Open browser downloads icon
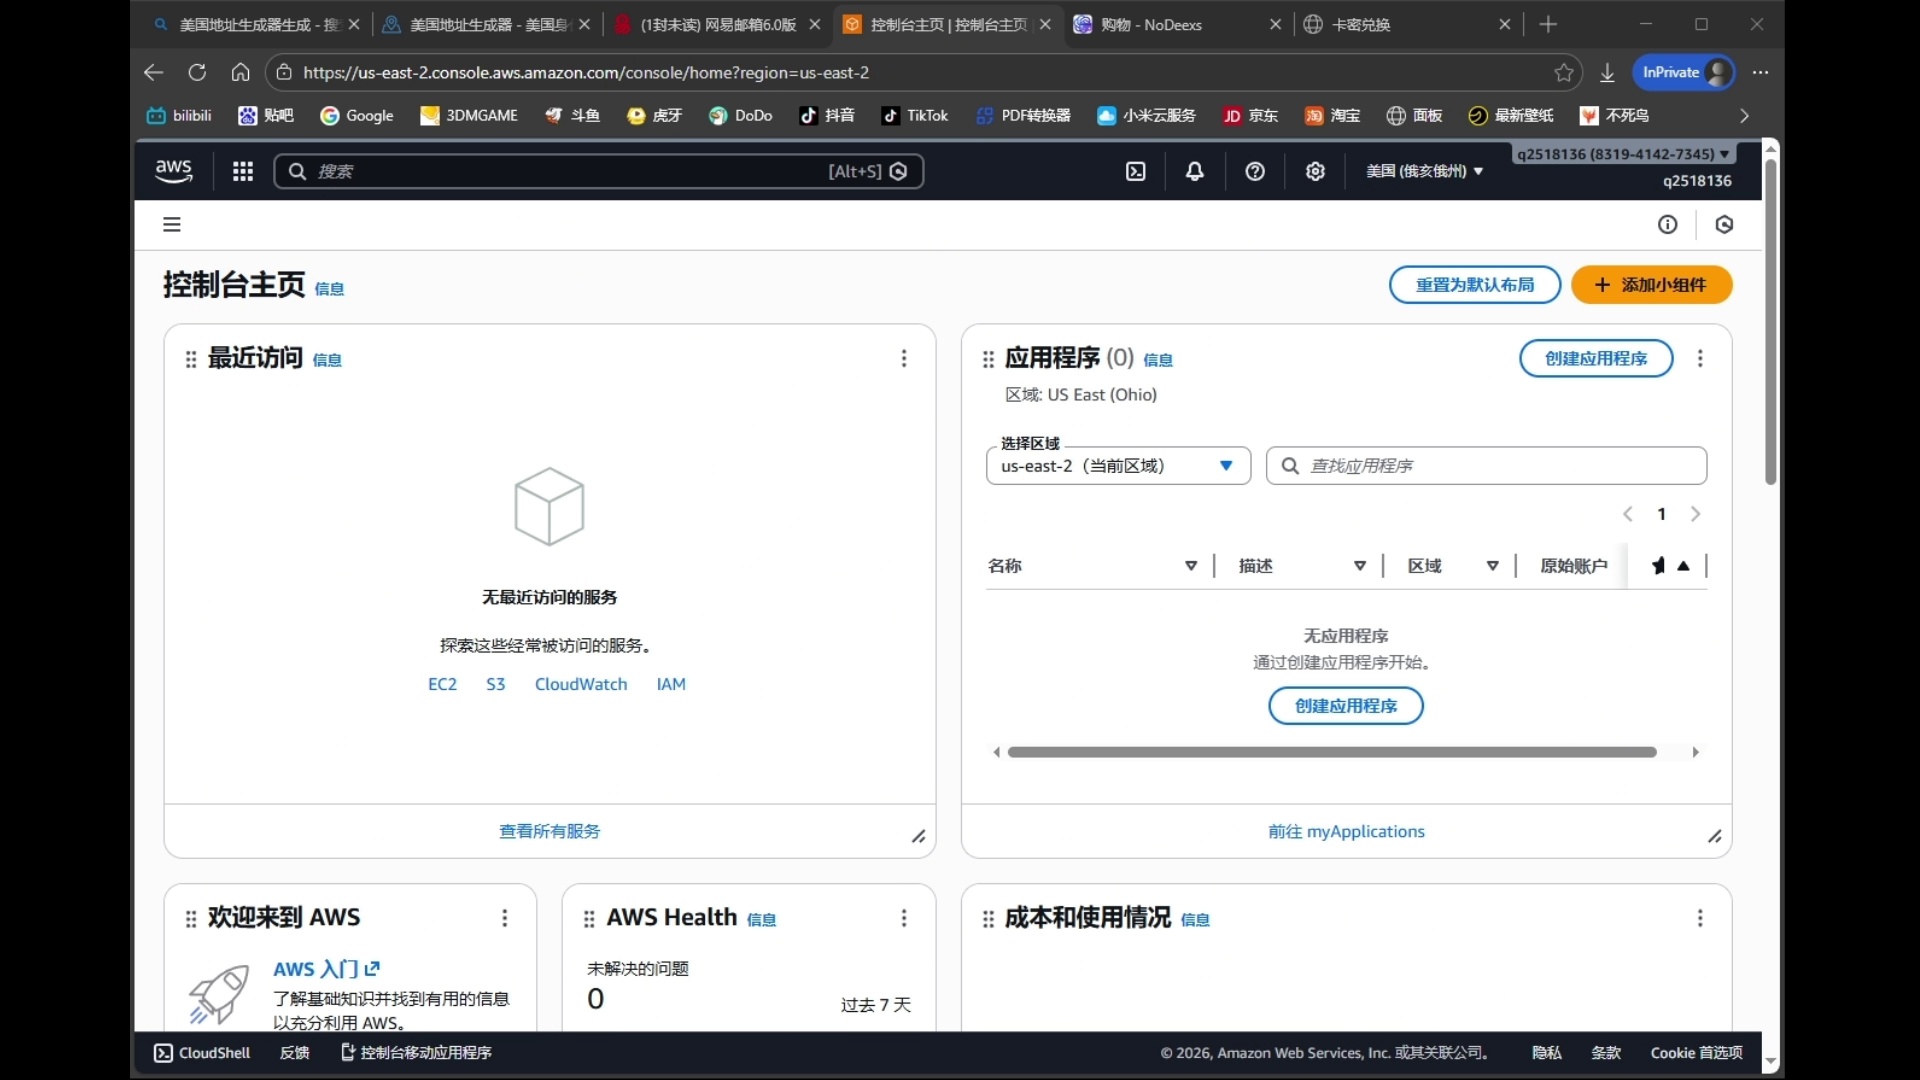This screenshot has height=1080, width=1920. [1606, 72]
